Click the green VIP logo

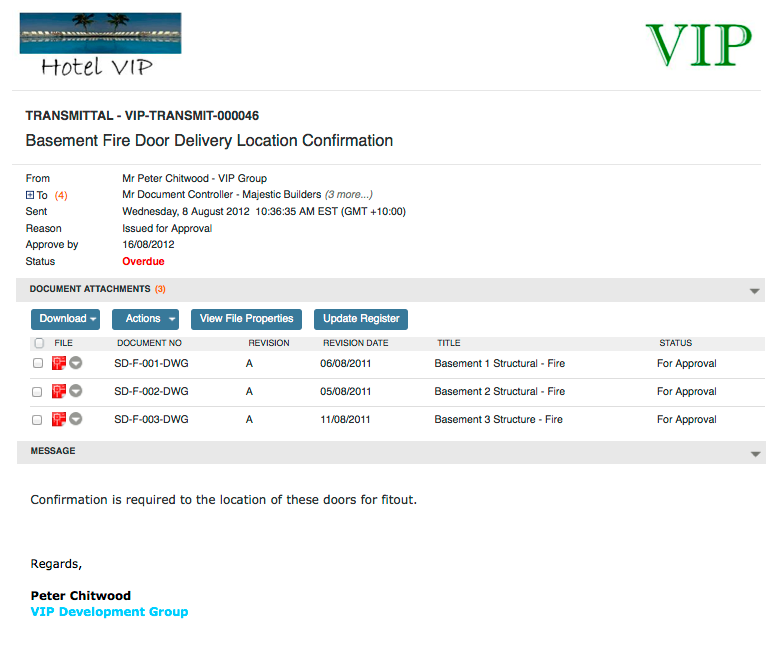point(698,44)
